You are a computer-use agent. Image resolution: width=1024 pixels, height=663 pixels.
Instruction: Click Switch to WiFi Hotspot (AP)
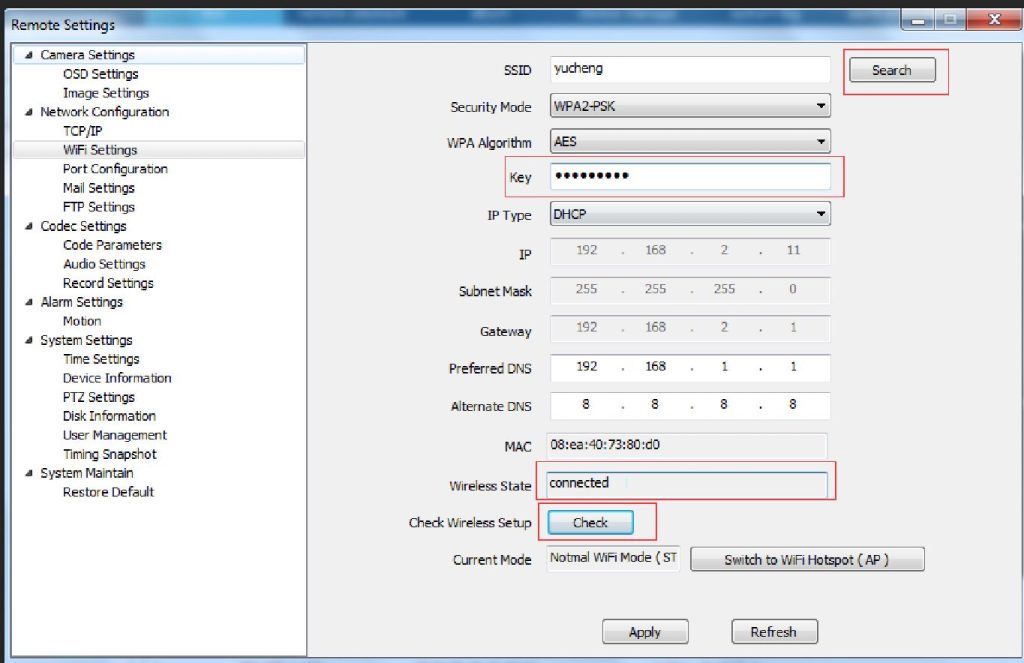click(x=806, y=559)
